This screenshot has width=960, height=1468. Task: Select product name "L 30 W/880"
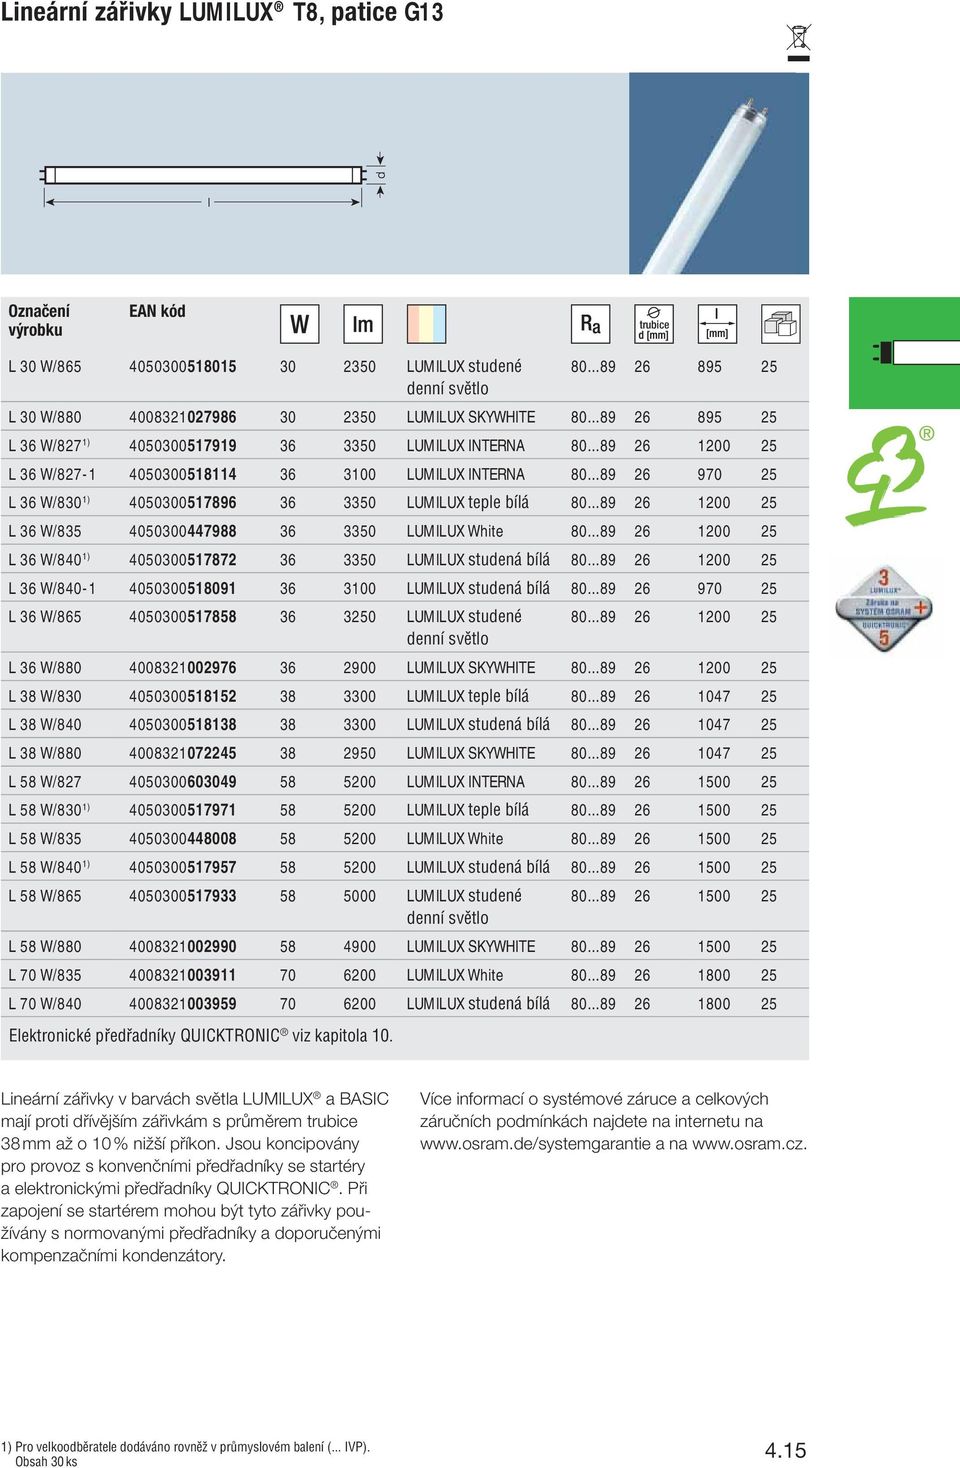45,417
